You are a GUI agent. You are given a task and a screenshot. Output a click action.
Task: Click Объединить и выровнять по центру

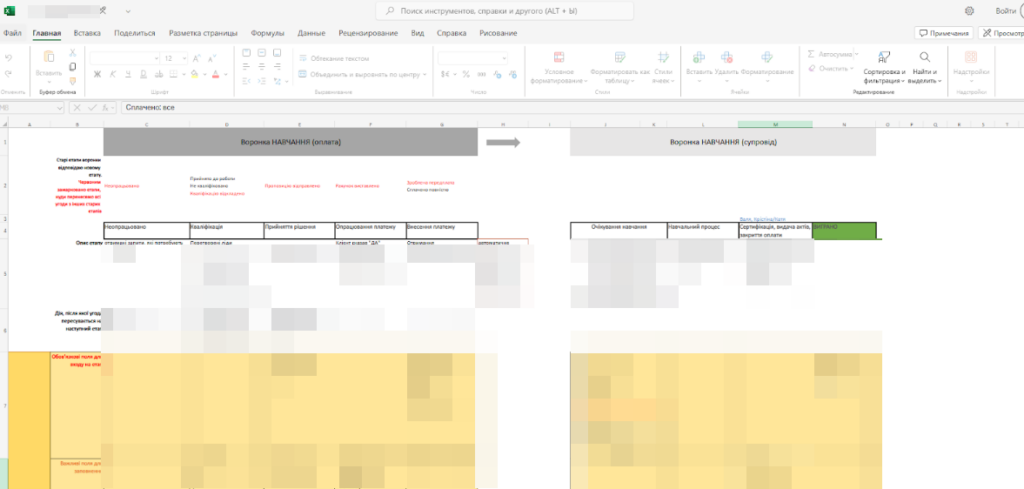tap(362, 74)
